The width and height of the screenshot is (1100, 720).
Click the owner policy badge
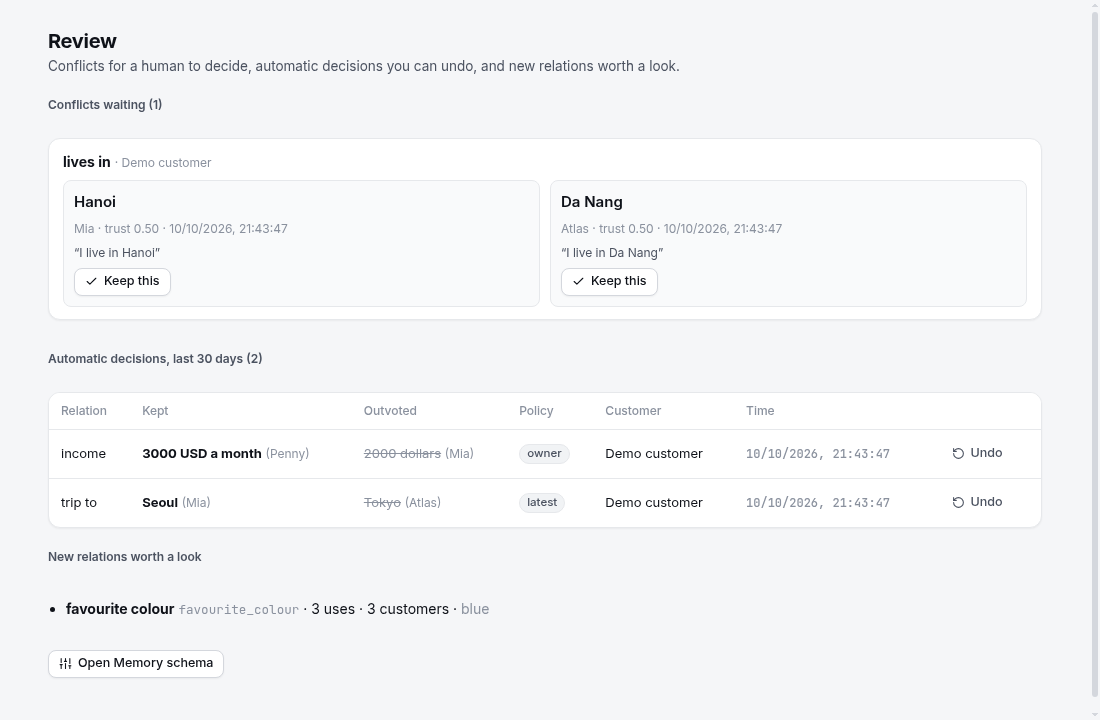coord(544,453)
